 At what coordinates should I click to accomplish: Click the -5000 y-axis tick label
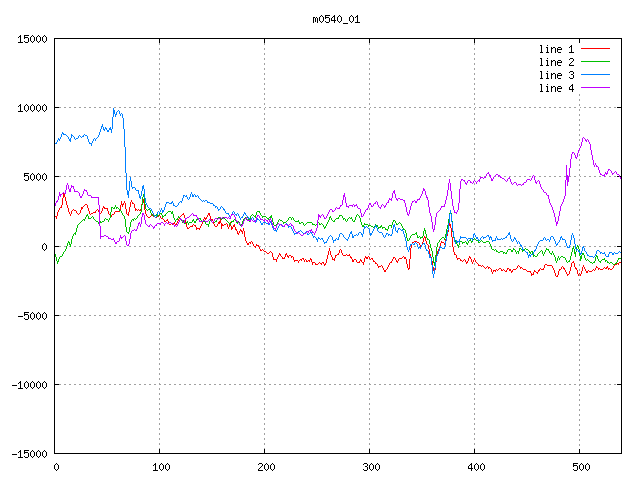[32, 315]
